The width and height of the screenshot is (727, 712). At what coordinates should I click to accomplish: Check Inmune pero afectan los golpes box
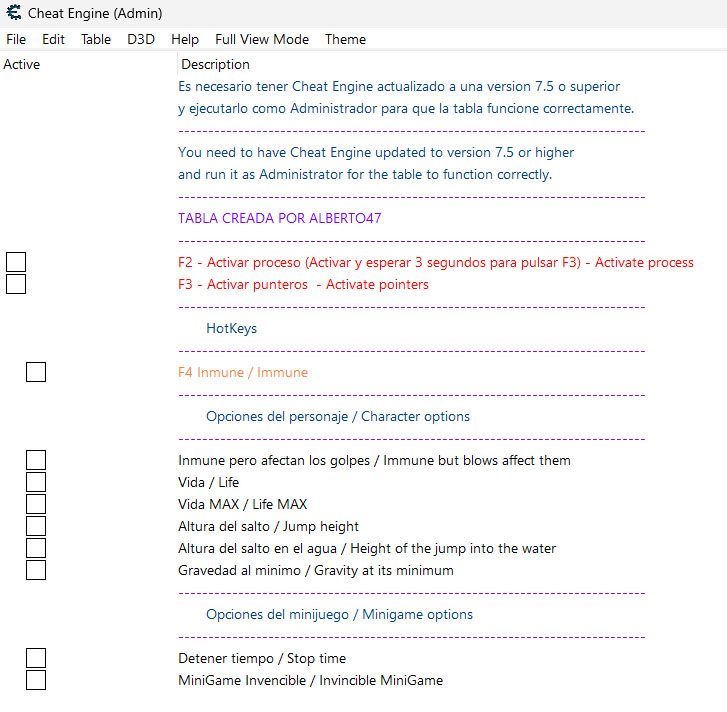[36, 460]
